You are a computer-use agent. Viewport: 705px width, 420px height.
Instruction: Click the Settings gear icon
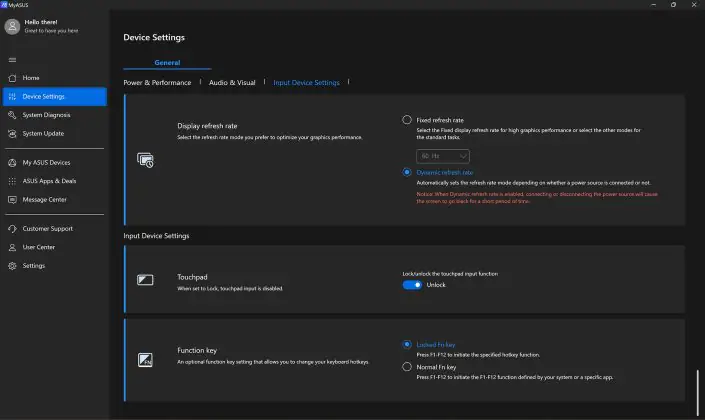[x=12, y=266]
